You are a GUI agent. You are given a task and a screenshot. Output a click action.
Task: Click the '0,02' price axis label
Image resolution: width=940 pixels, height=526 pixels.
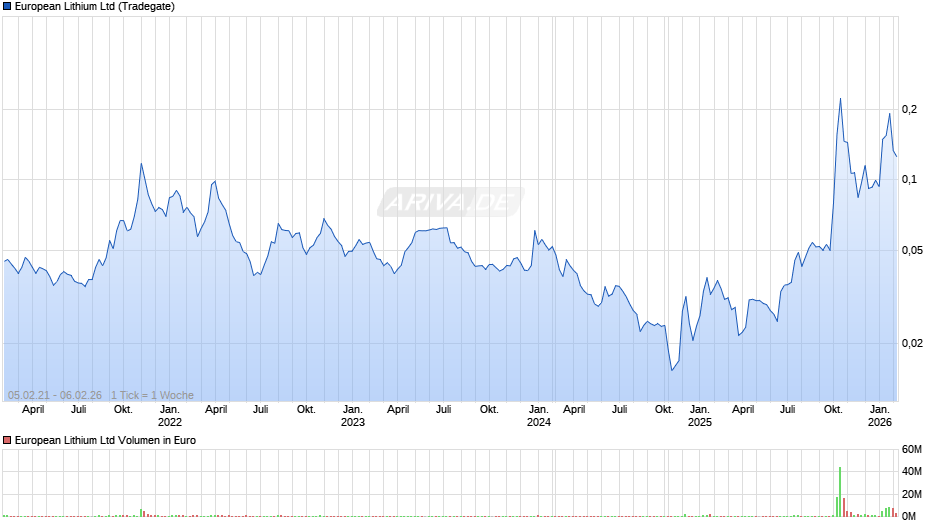912,343
